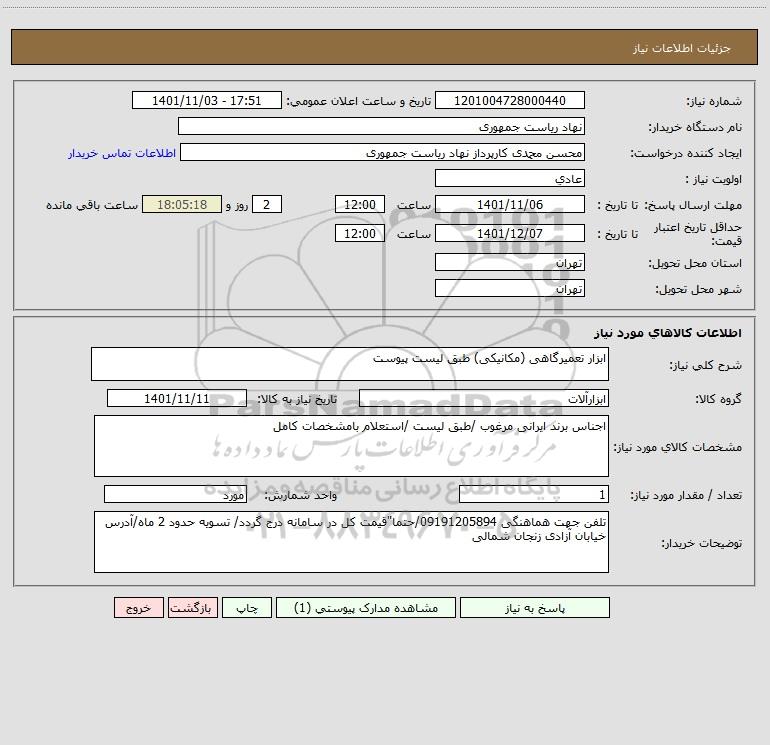This screenshot has height=745, width=770.
Task: Click label 'توضیحات خریدار:'
Action: (701, 543)
